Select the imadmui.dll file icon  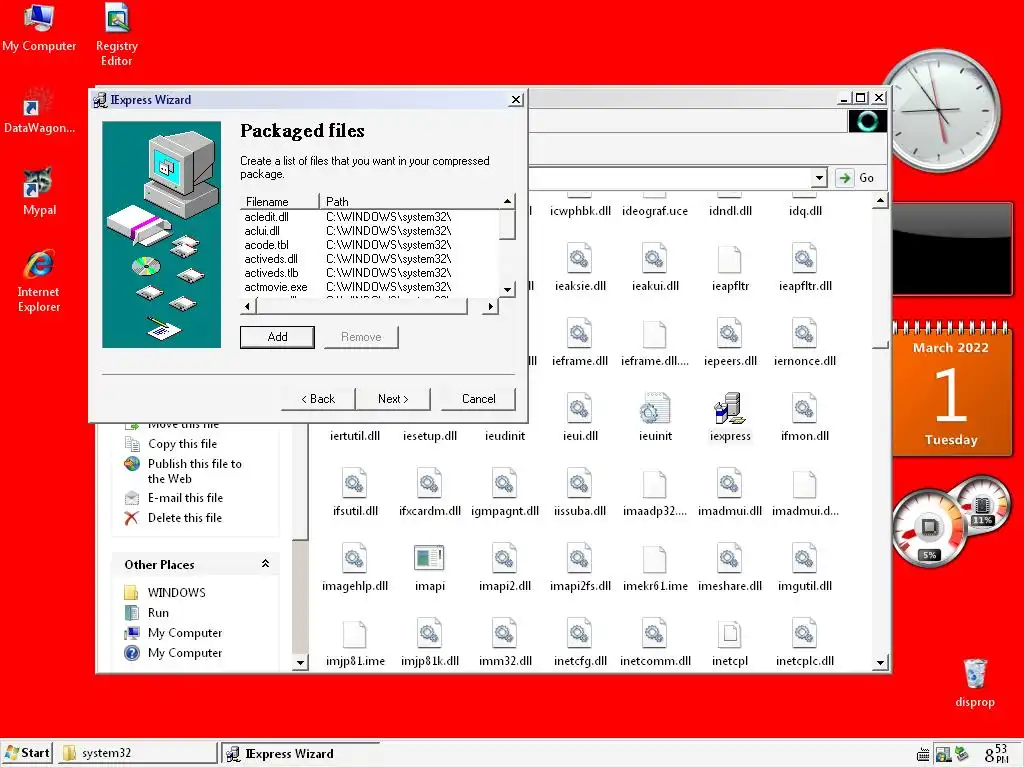click(x=729, y=492)
